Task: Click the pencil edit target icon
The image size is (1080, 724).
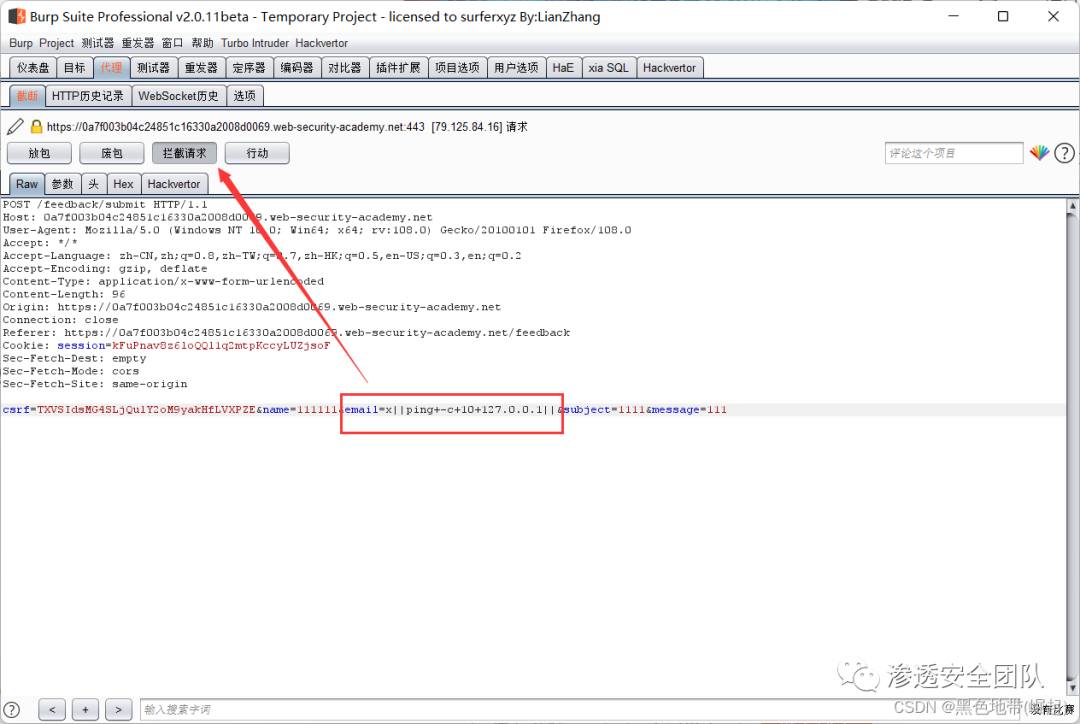Action: [x=15, y=127]
